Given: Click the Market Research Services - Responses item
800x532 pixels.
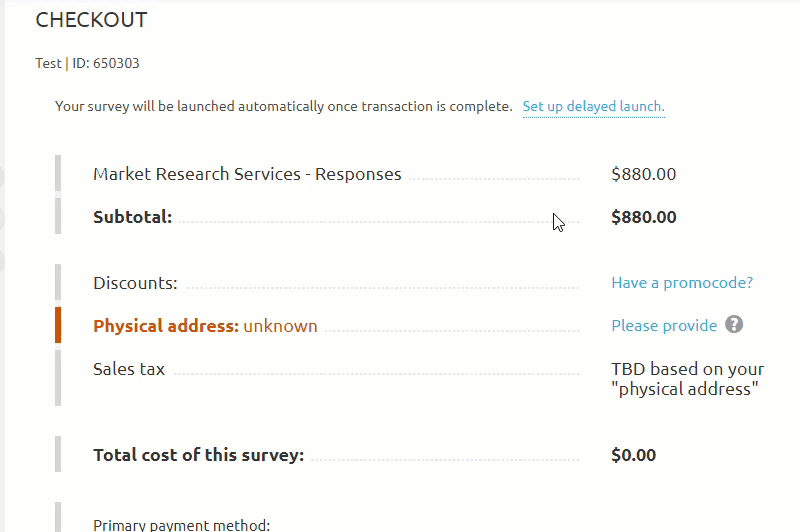Looking at the screenshot, I should 247,174.
